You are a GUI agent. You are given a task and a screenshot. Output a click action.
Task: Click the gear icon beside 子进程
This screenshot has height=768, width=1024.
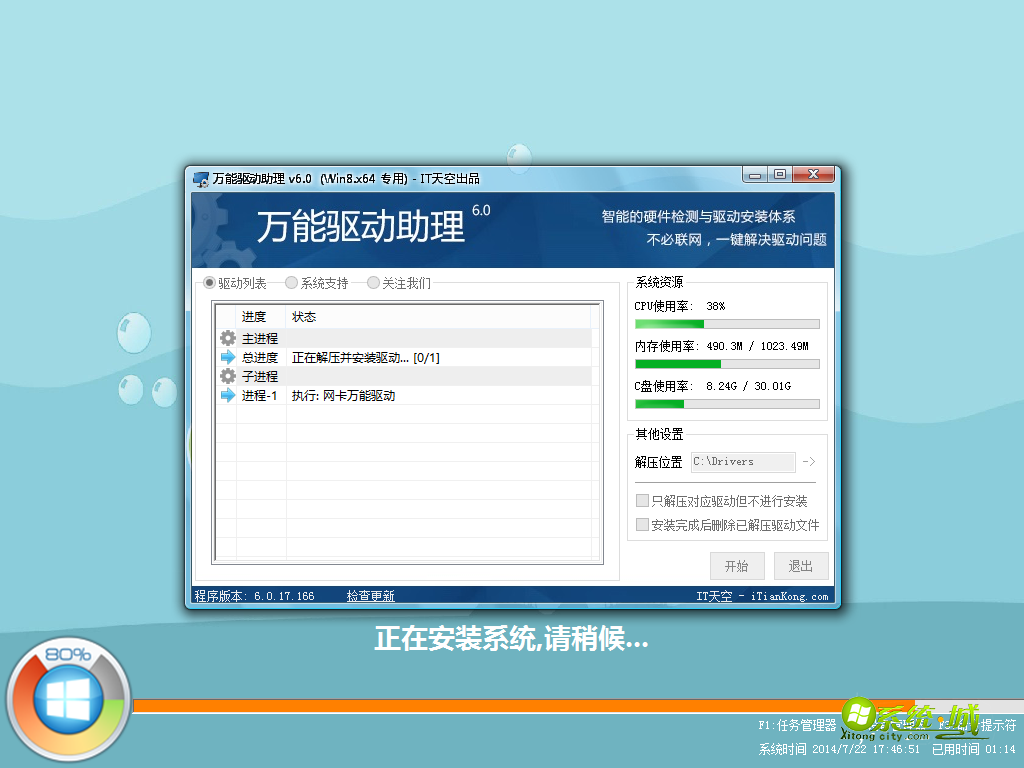[228, 376]
